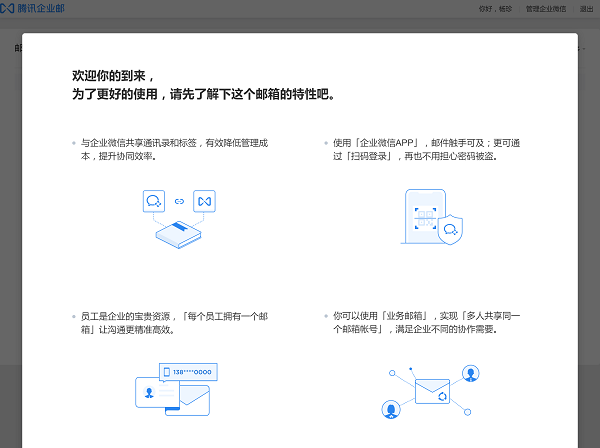Click the link chain icon between apps
Screen dimensions: 600x448
[x=179, y=201]
